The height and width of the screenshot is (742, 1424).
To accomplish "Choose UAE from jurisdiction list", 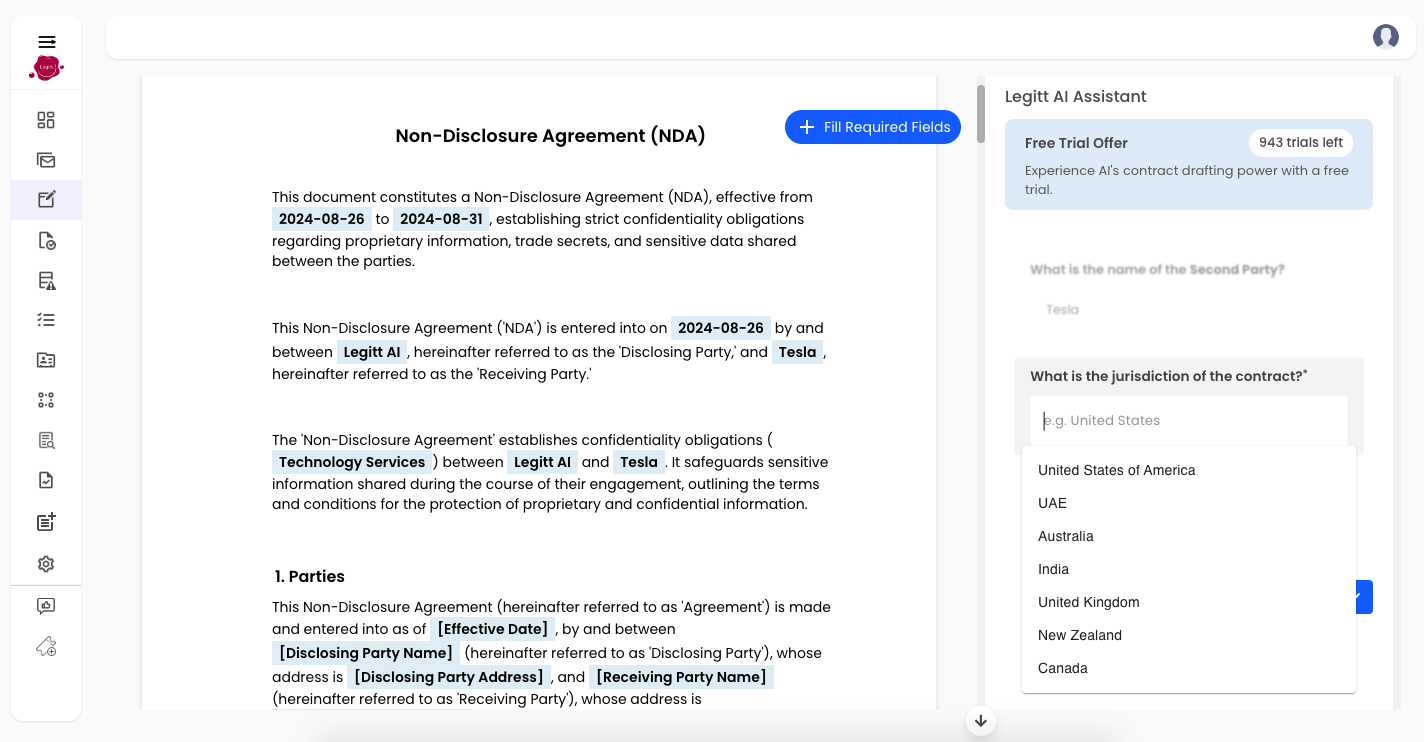I will 1052,503.
